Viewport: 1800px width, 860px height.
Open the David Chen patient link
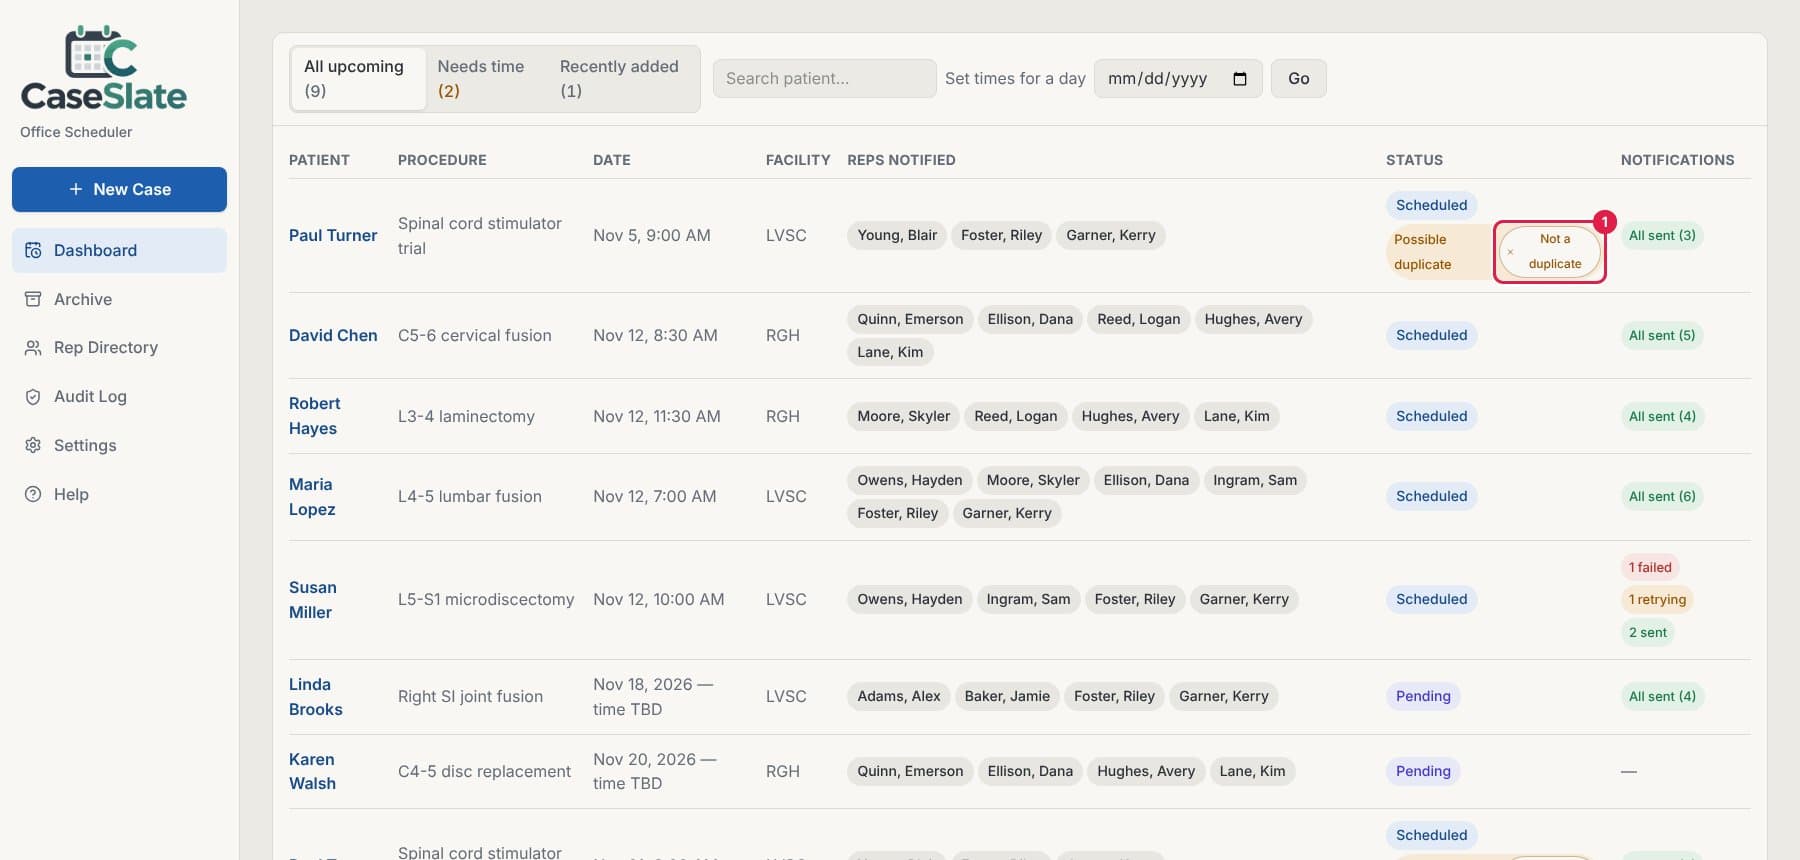coord(333,335)
